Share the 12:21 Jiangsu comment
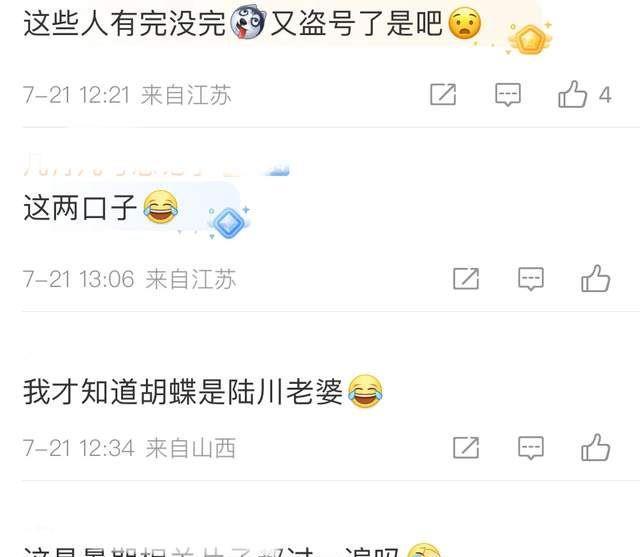Screen dimensions: 640x557 (443, 94)
